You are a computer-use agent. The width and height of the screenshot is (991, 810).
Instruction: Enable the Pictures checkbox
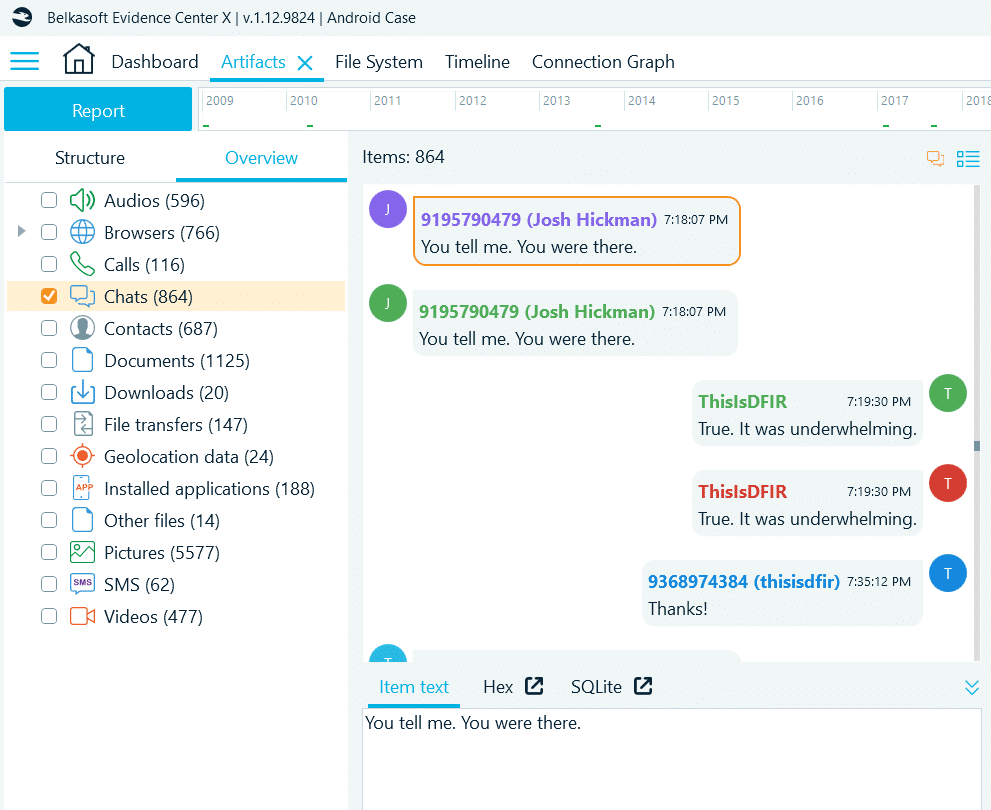click(x=49, y=553)
